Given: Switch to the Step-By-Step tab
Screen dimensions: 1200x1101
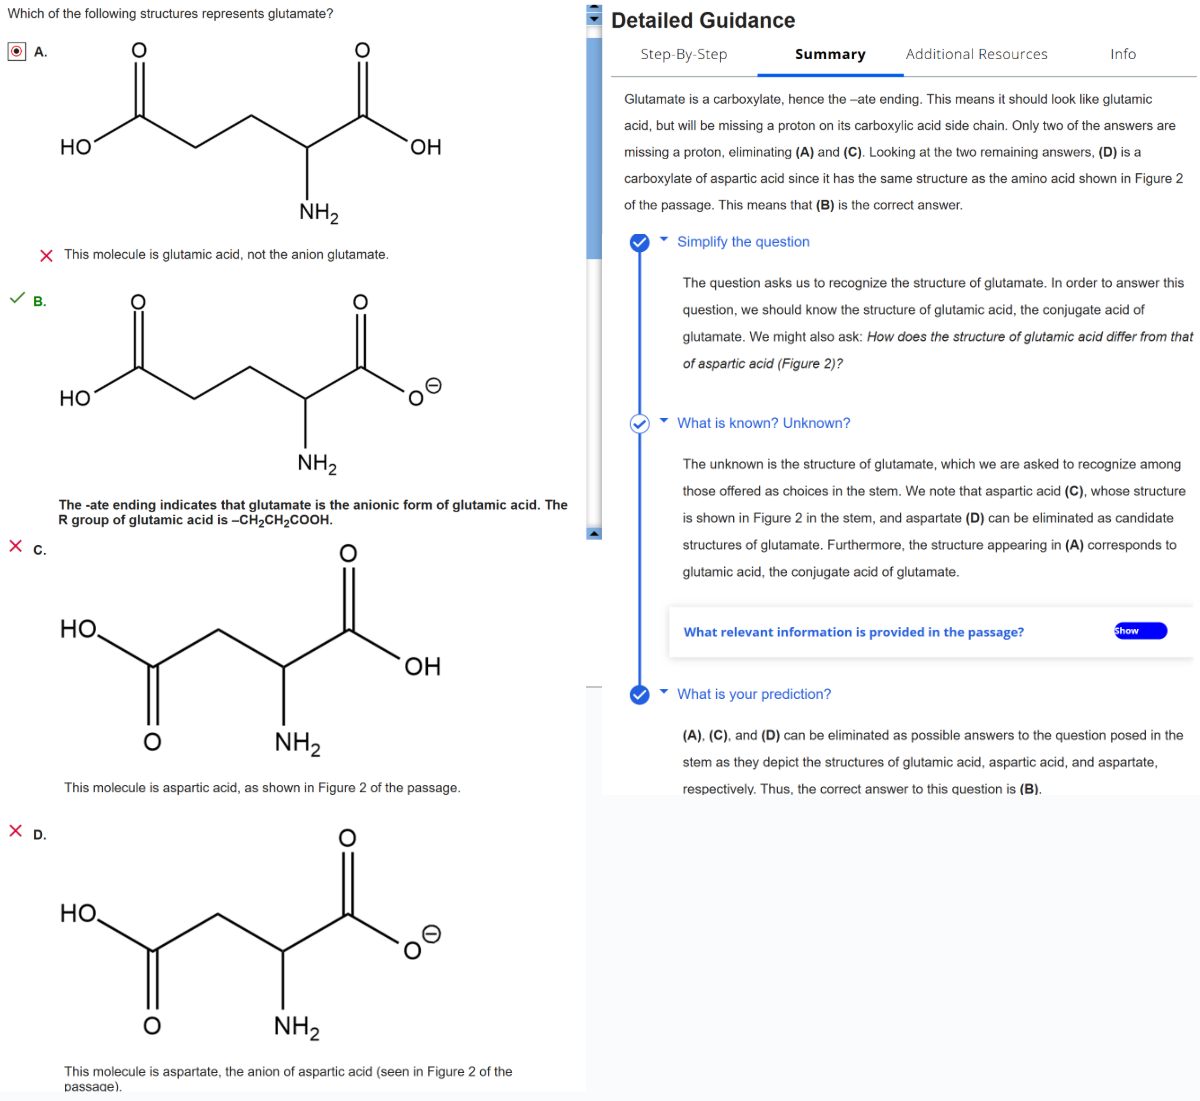Looking at the screenshot, I should 684,55.
